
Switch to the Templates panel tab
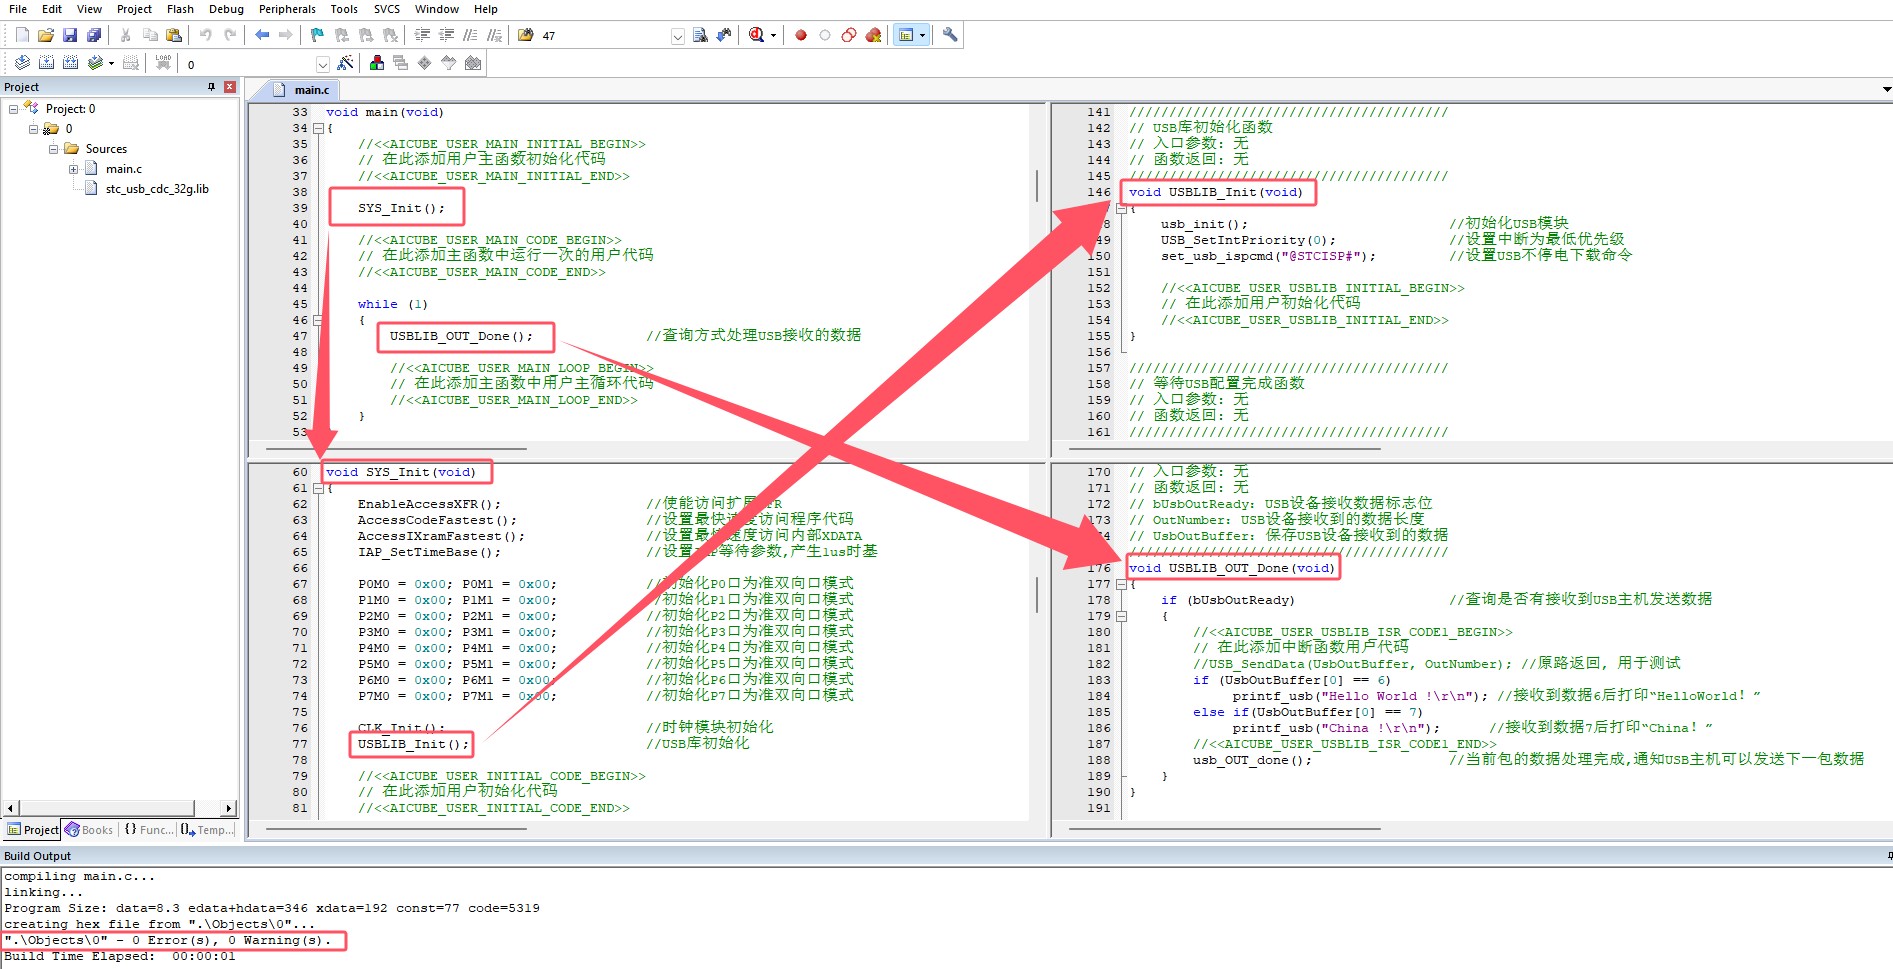click(x=208, y=830)
